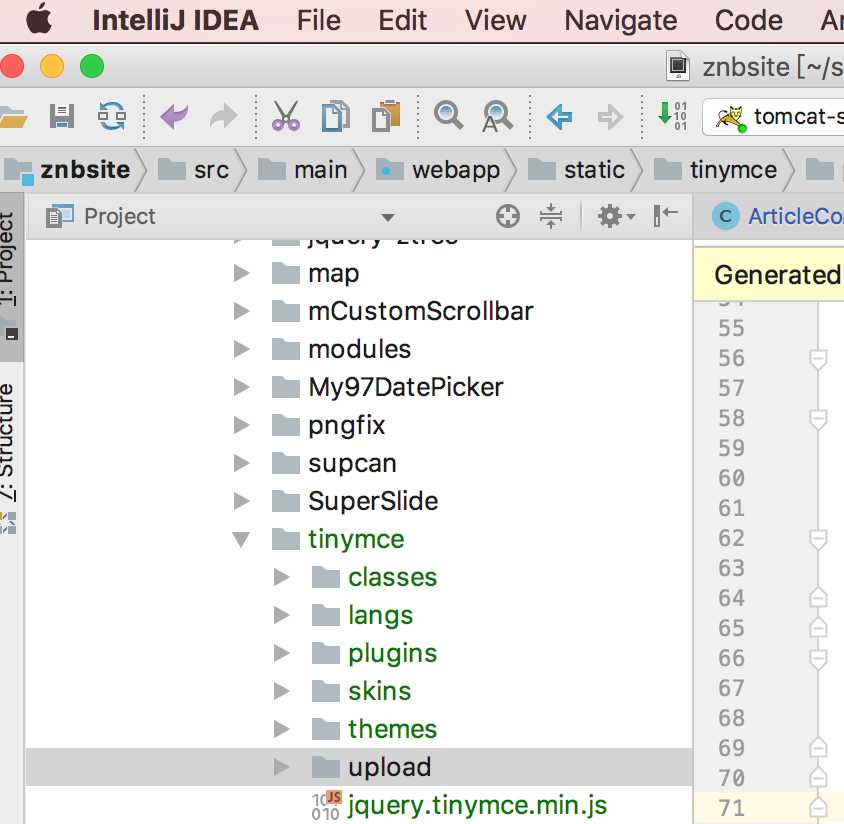
Task: Click the Redo gray arrow icon
Action: click(223, 116)
